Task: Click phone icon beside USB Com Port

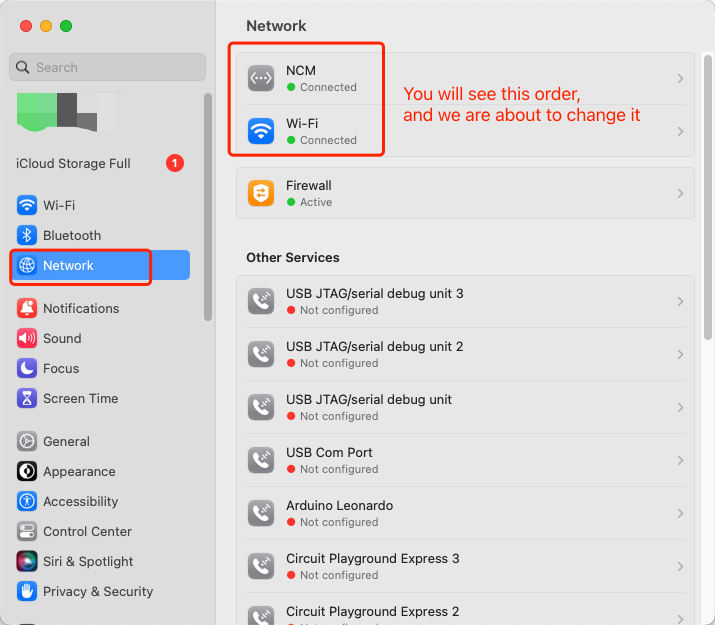Action: click(261, 460)
